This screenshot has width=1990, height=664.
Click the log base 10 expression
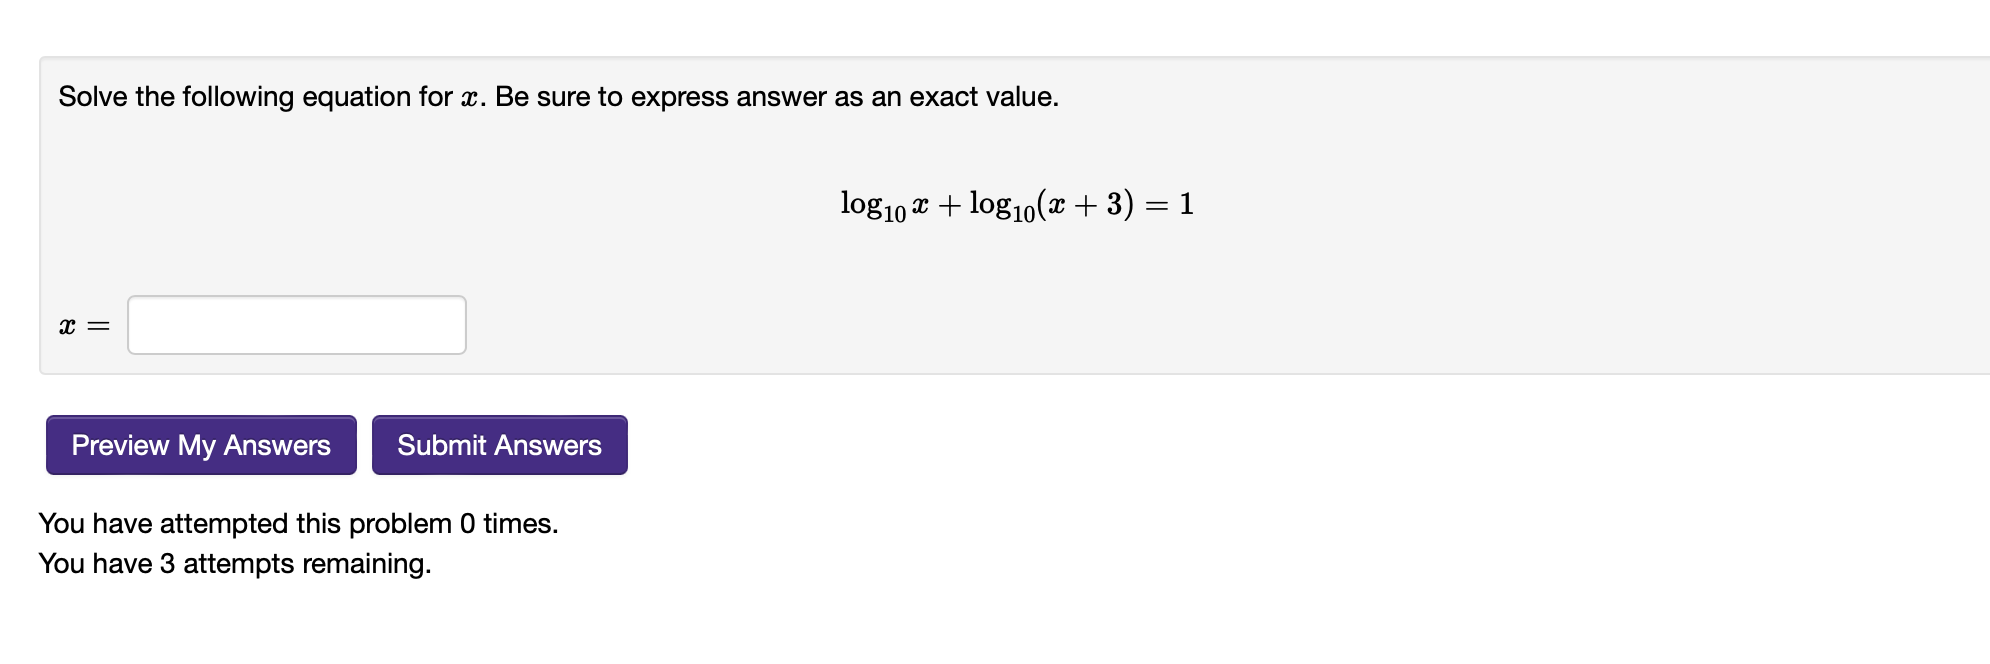[875, 202]
